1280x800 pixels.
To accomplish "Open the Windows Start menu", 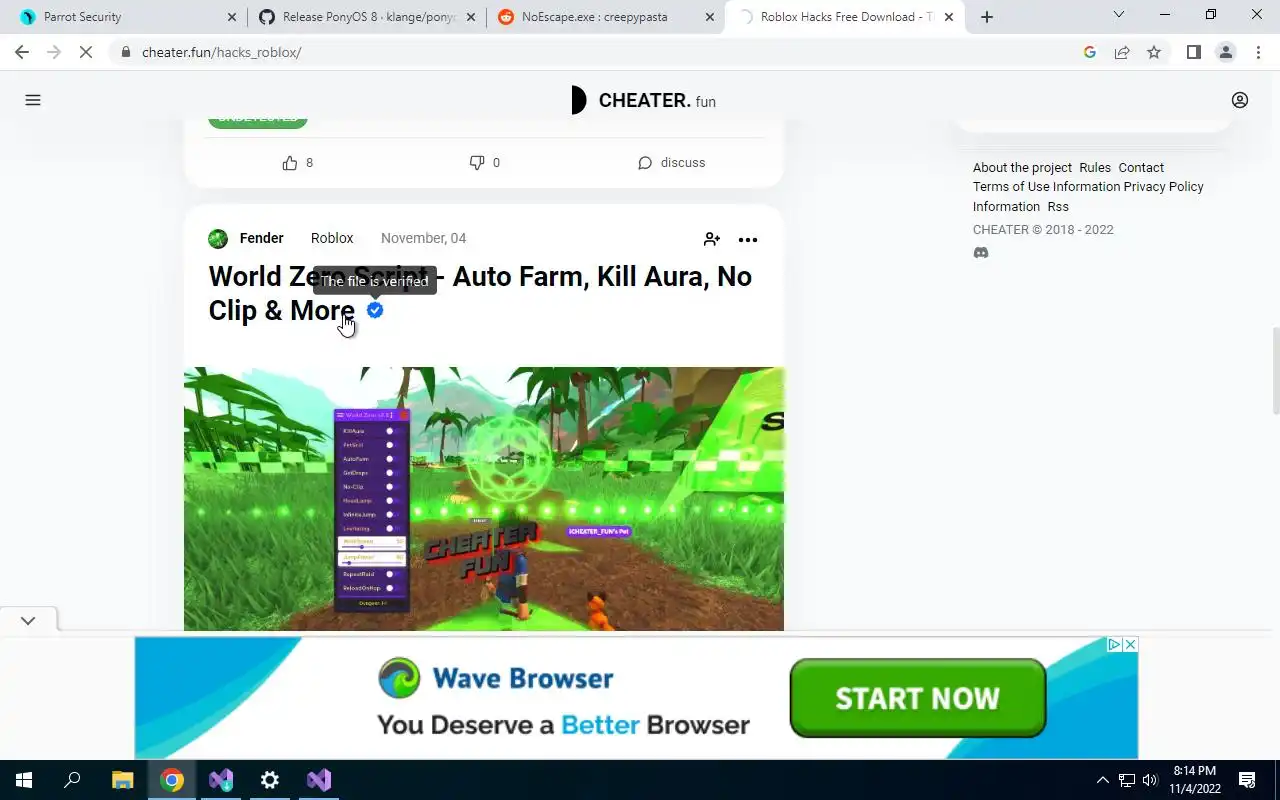I will tap(24, 780).
